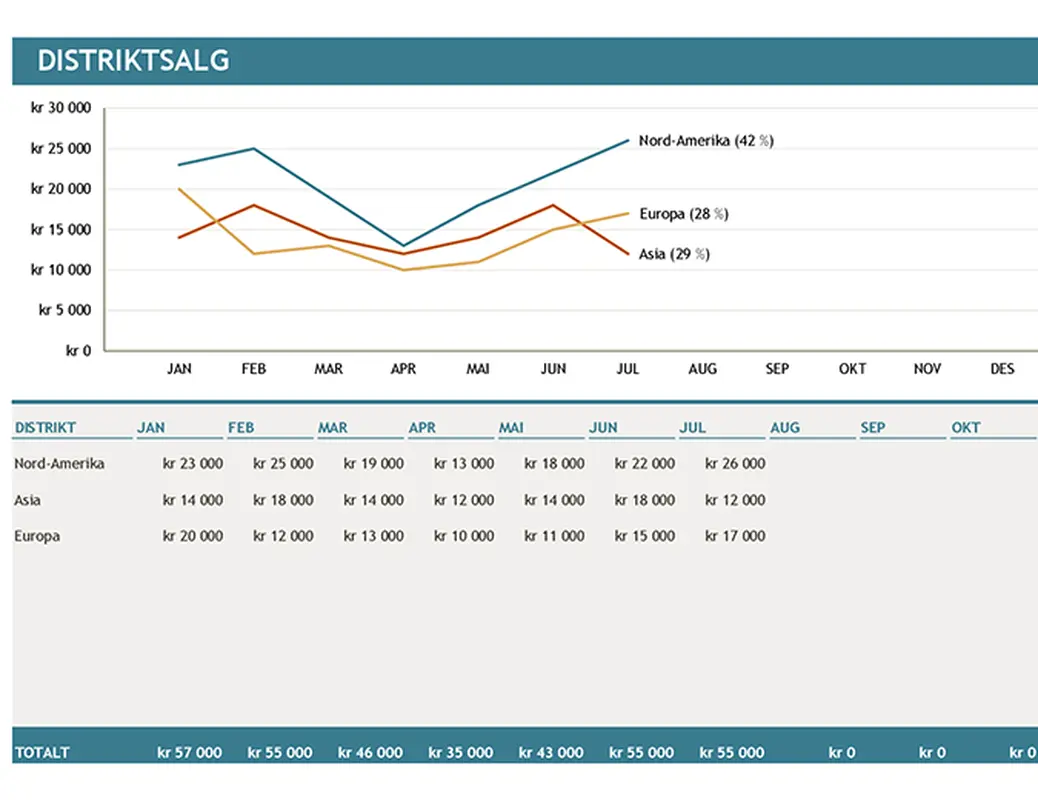Click the APR column header in table
This screenshot has width=1038, height=800.
422,427
